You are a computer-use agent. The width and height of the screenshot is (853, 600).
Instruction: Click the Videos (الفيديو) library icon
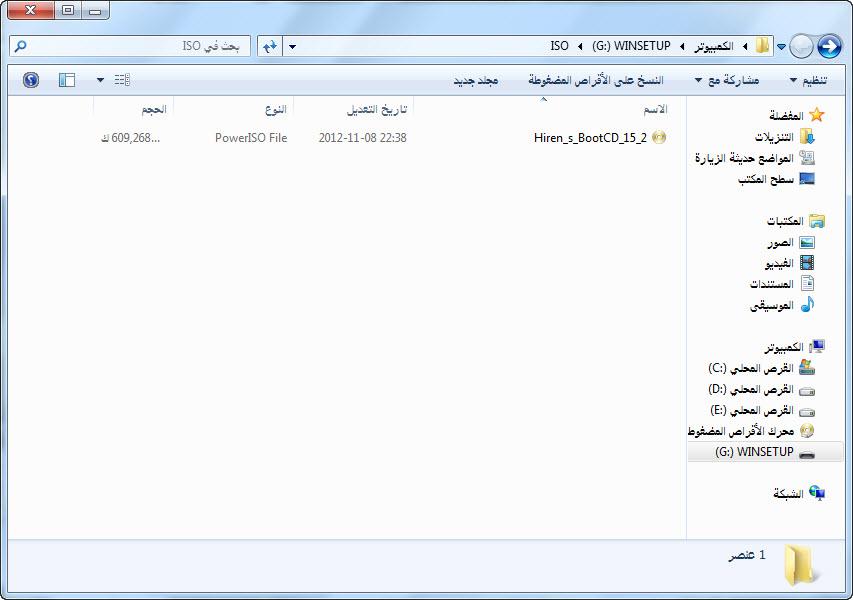pyautogui.click(x=807, y=263)
